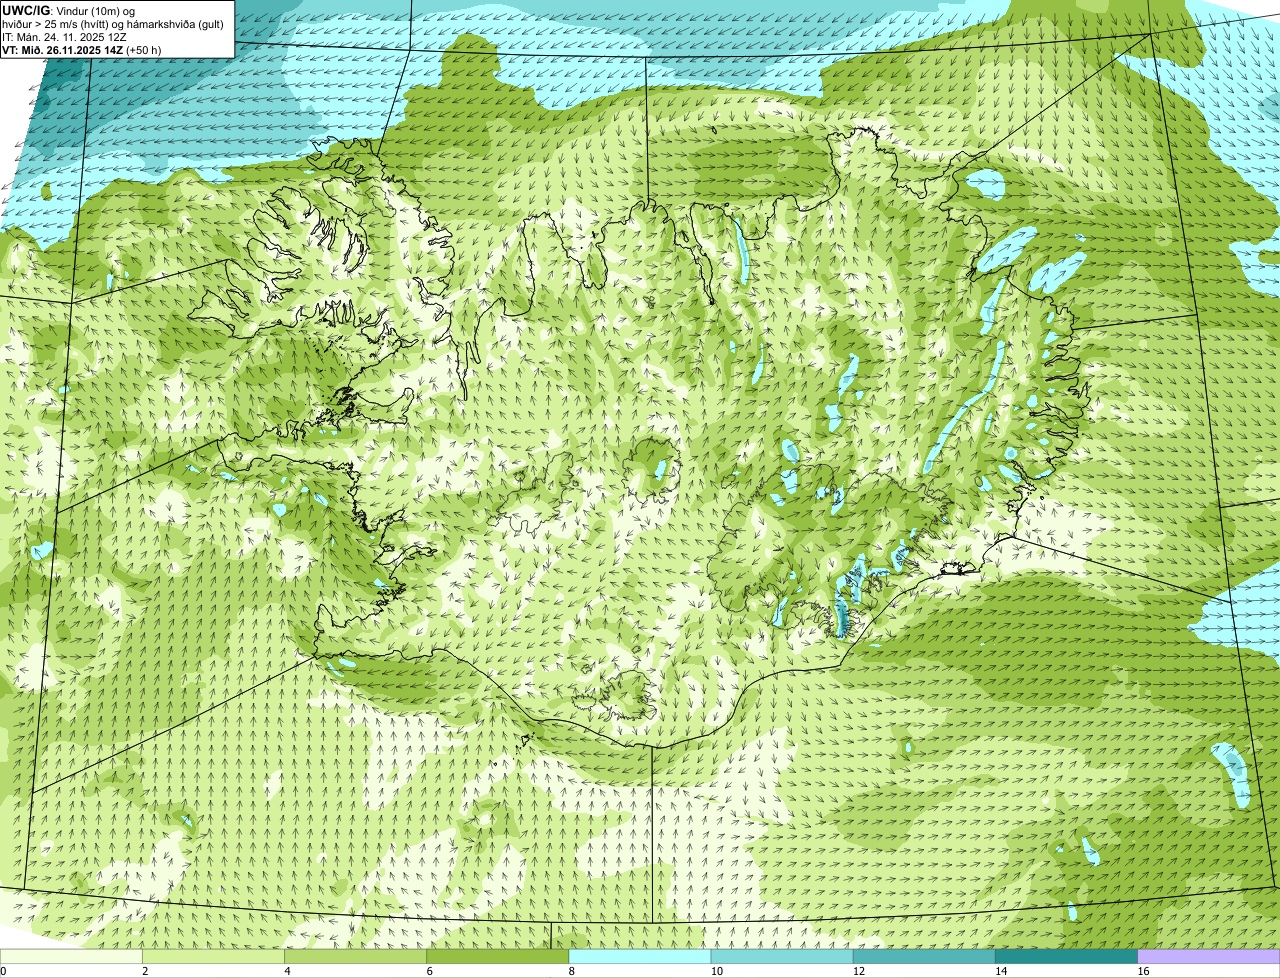
Task: Click the "6" tick label on the color scale
Action: click(429, 971)
